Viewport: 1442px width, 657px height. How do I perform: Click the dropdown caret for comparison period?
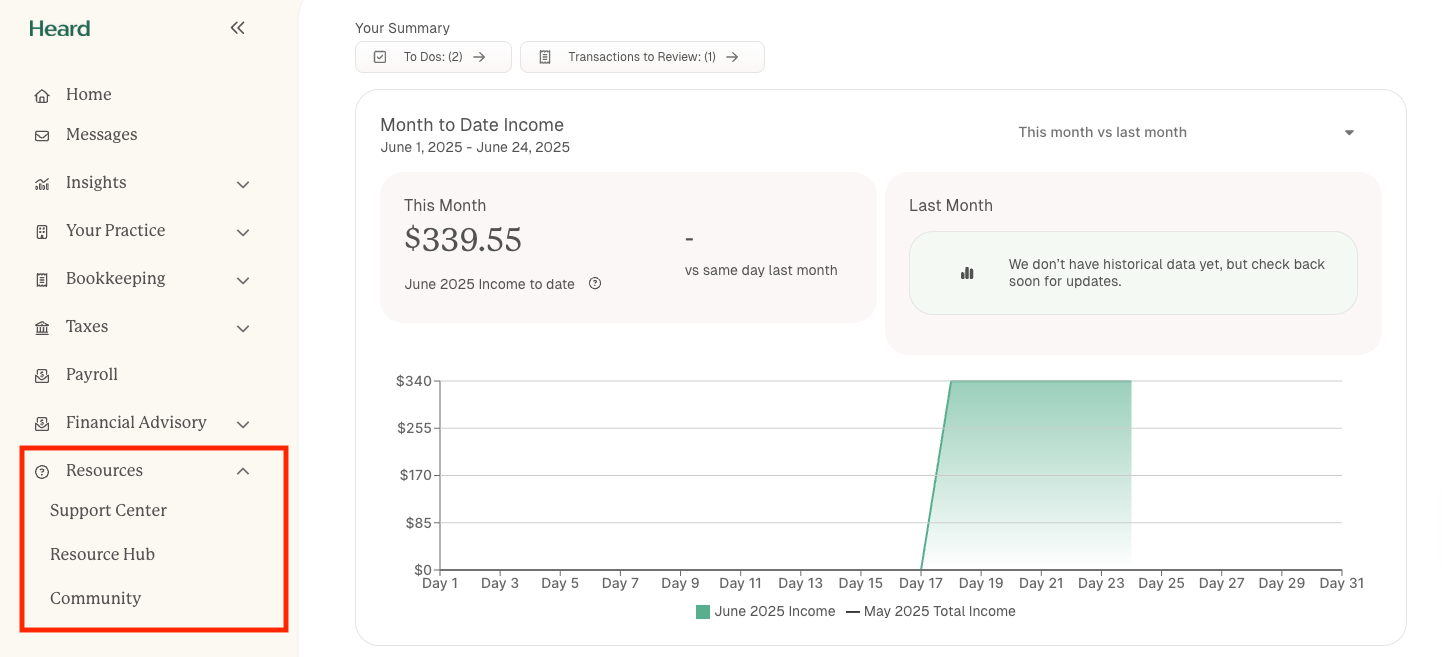click(x=1349, y=133)
